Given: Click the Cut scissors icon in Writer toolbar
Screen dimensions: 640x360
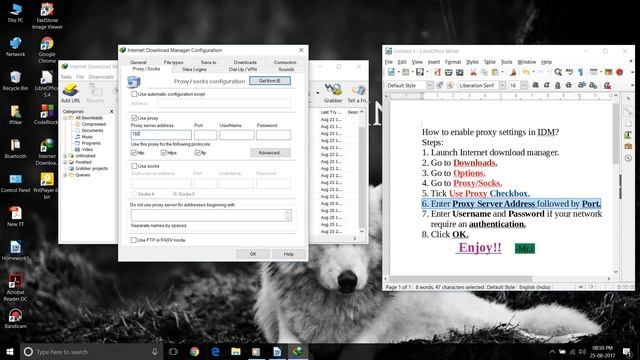Looking at the screenshot, I should click(x=473, y=72).
